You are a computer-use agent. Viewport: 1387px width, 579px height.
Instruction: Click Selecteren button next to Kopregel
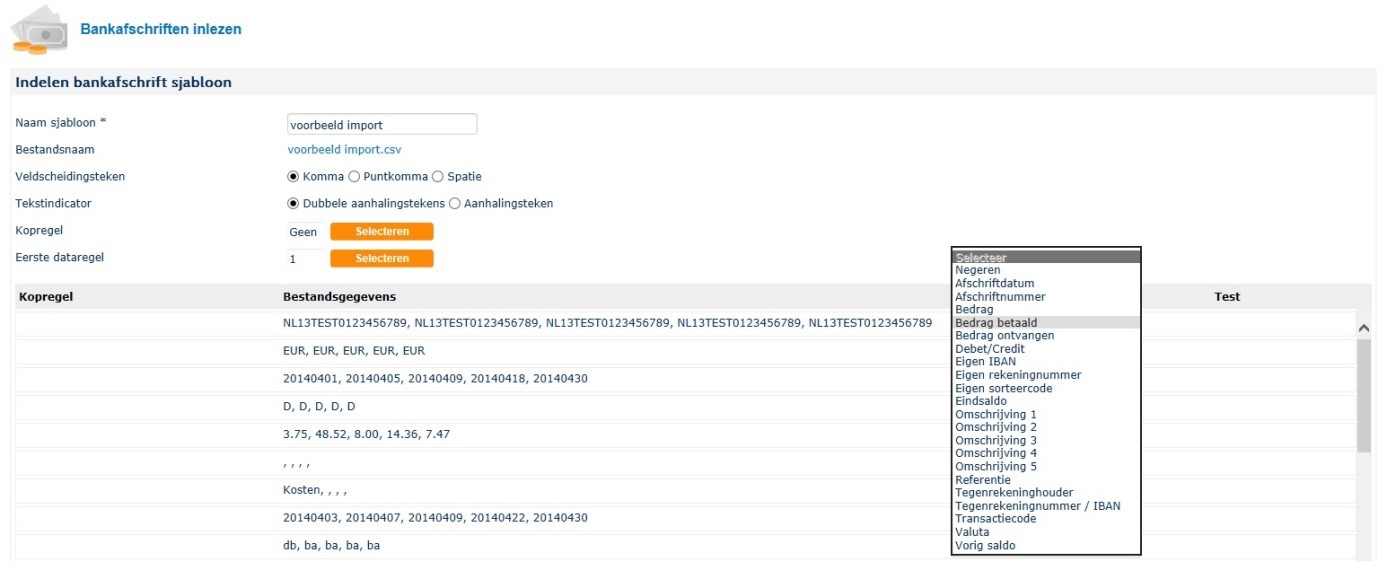tap(382, 232)
